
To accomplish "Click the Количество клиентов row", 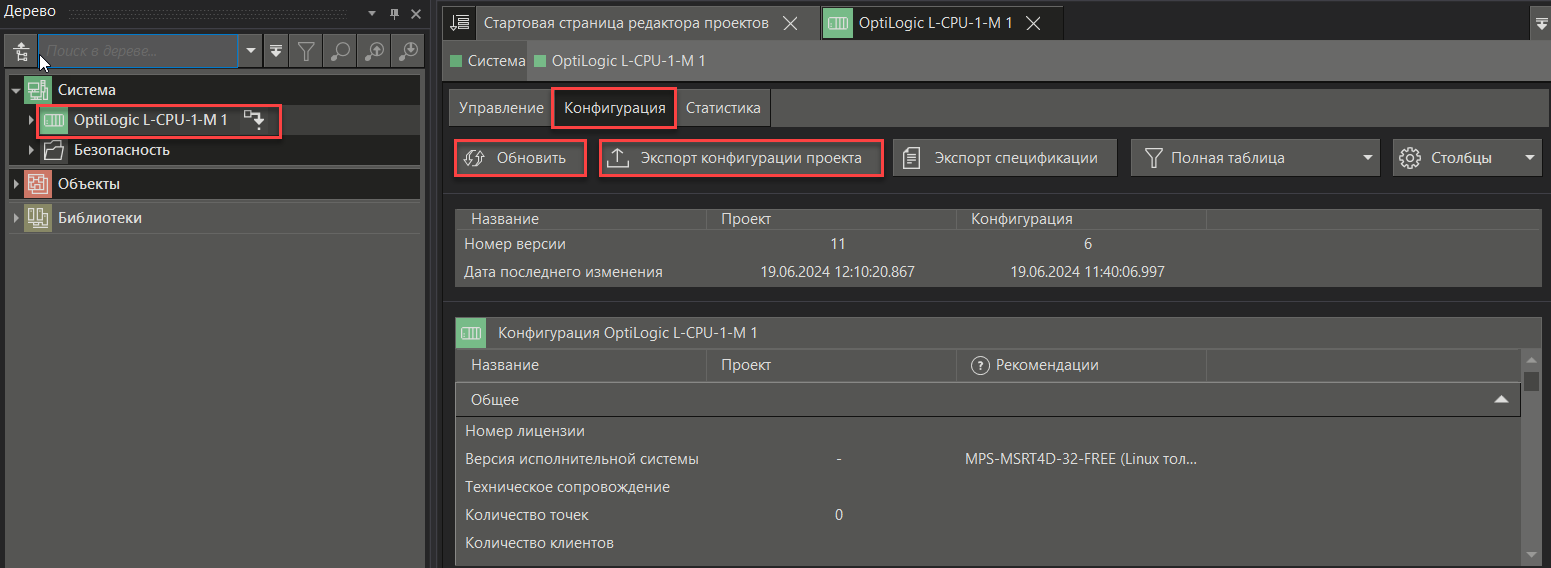I will point(988,543).
